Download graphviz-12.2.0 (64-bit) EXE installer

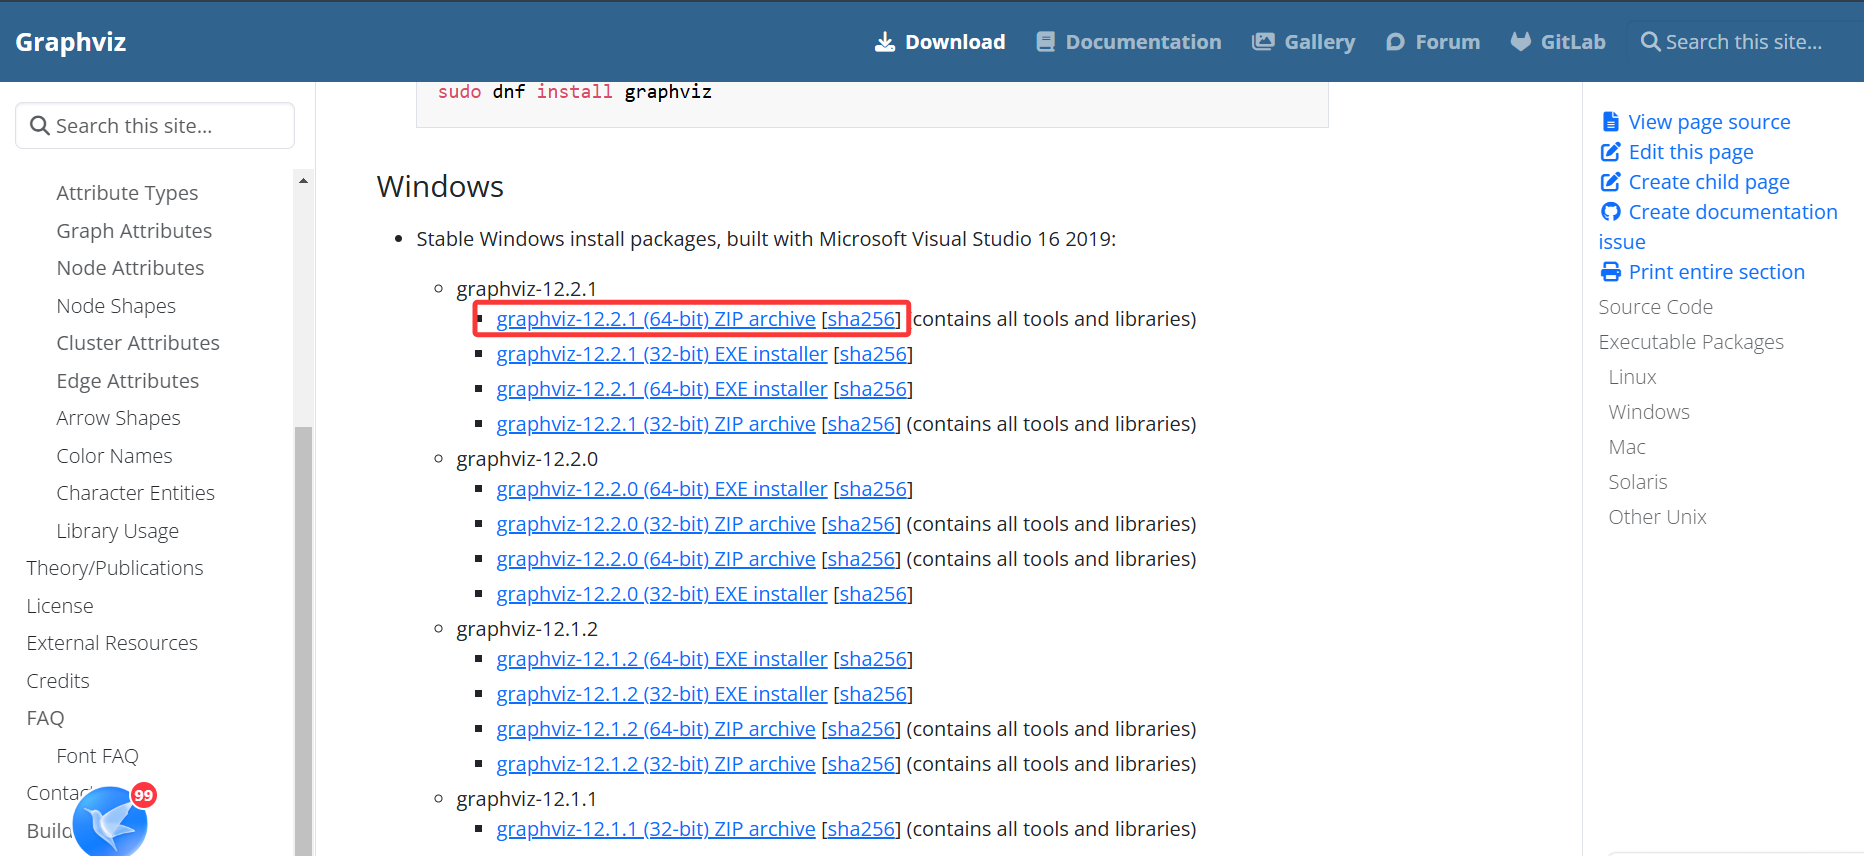click(662, 489)
